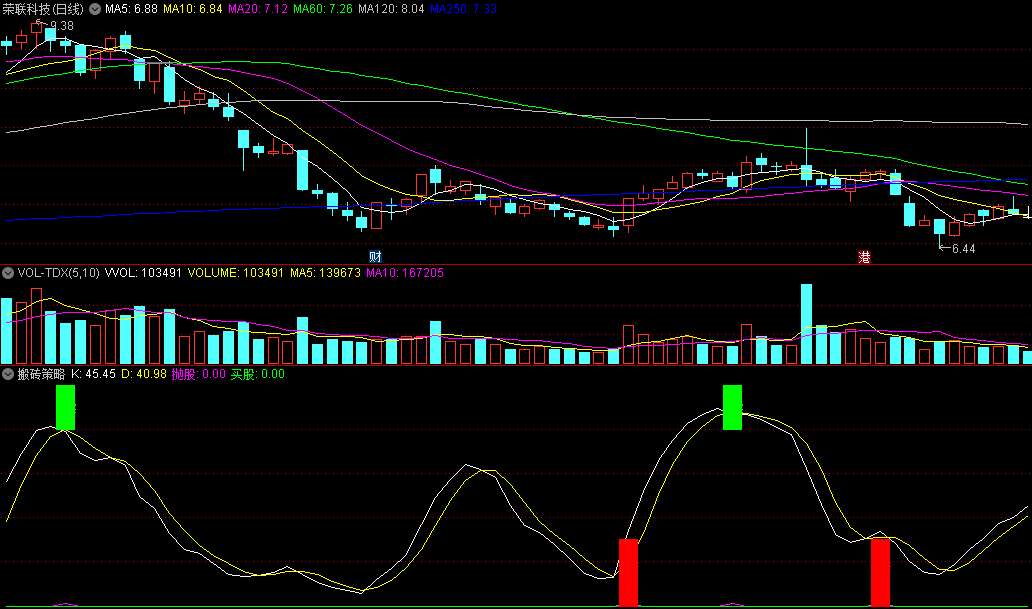This screenshot has width=1032, height=609.
Task: Click the second red buy signal bar
Action: pos(881,573)
